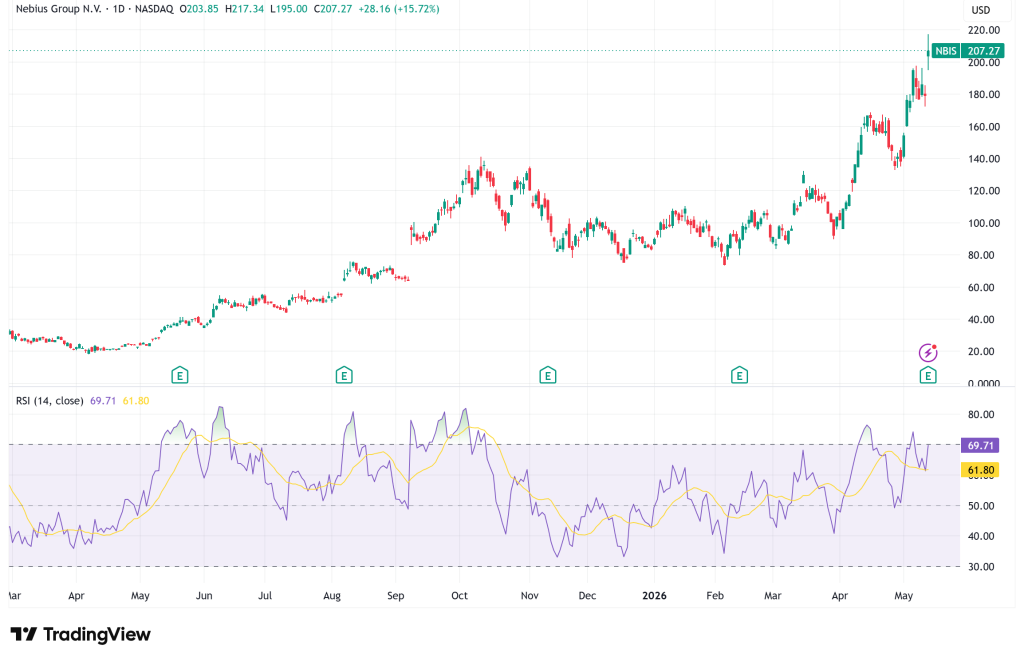The height and width of the screenshot is (661, 1024).
Task: Click the +28.16 (+15.72%) change value
Action: point(399,9)
